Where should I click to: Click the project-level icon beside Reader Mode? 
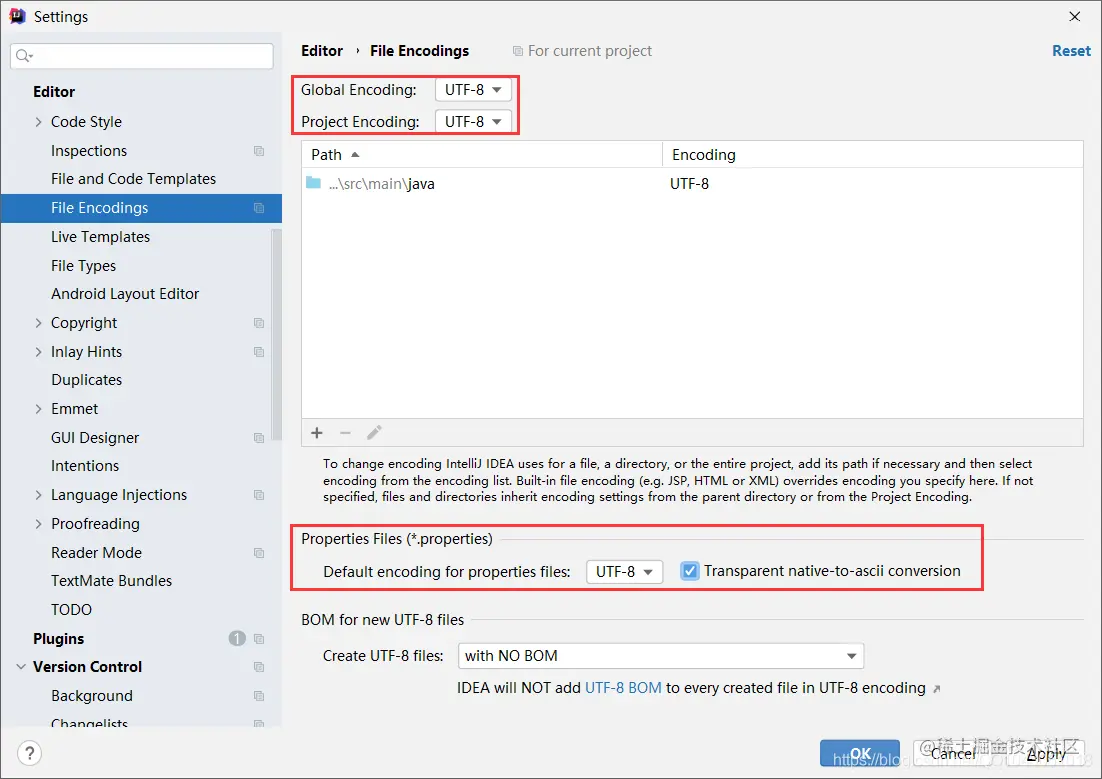(x=259, y=553)
